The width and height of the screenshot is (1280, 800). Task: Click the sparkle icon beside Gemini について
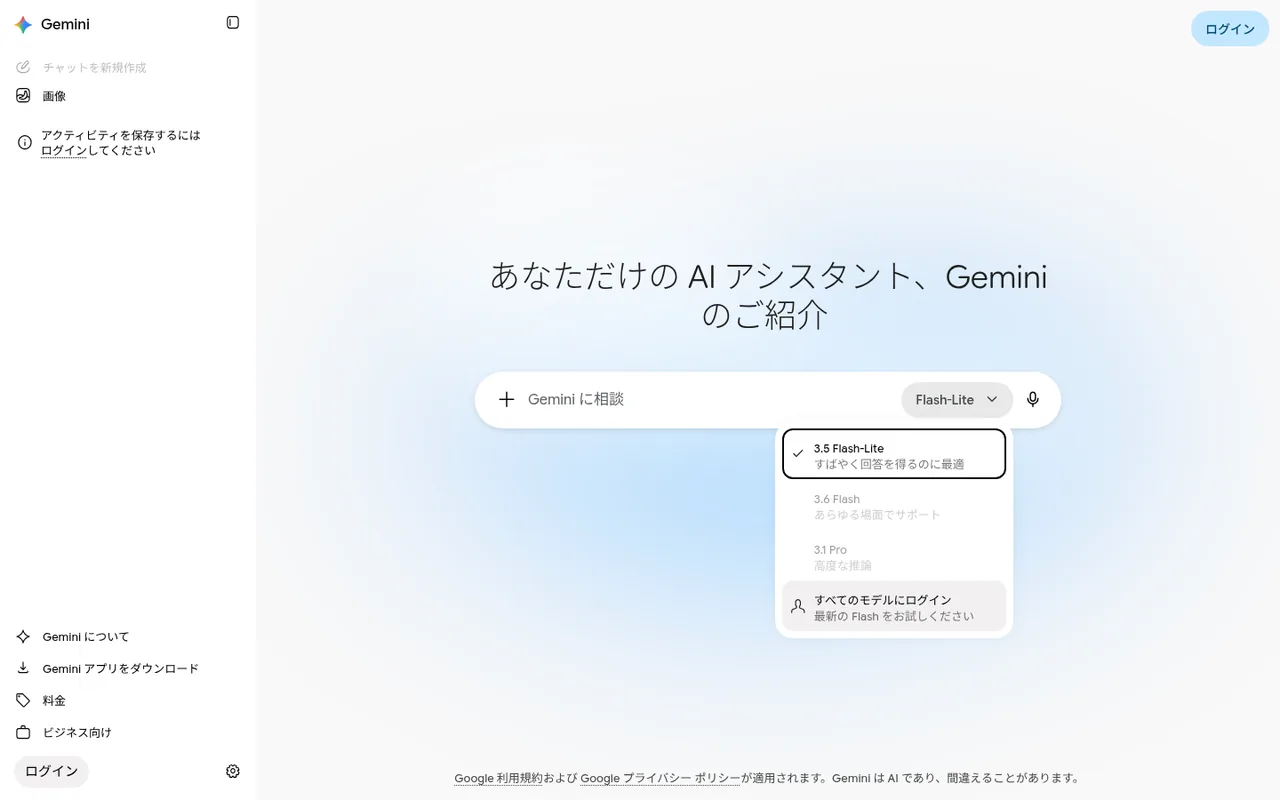pyautogui.click(x=23, y=637)
